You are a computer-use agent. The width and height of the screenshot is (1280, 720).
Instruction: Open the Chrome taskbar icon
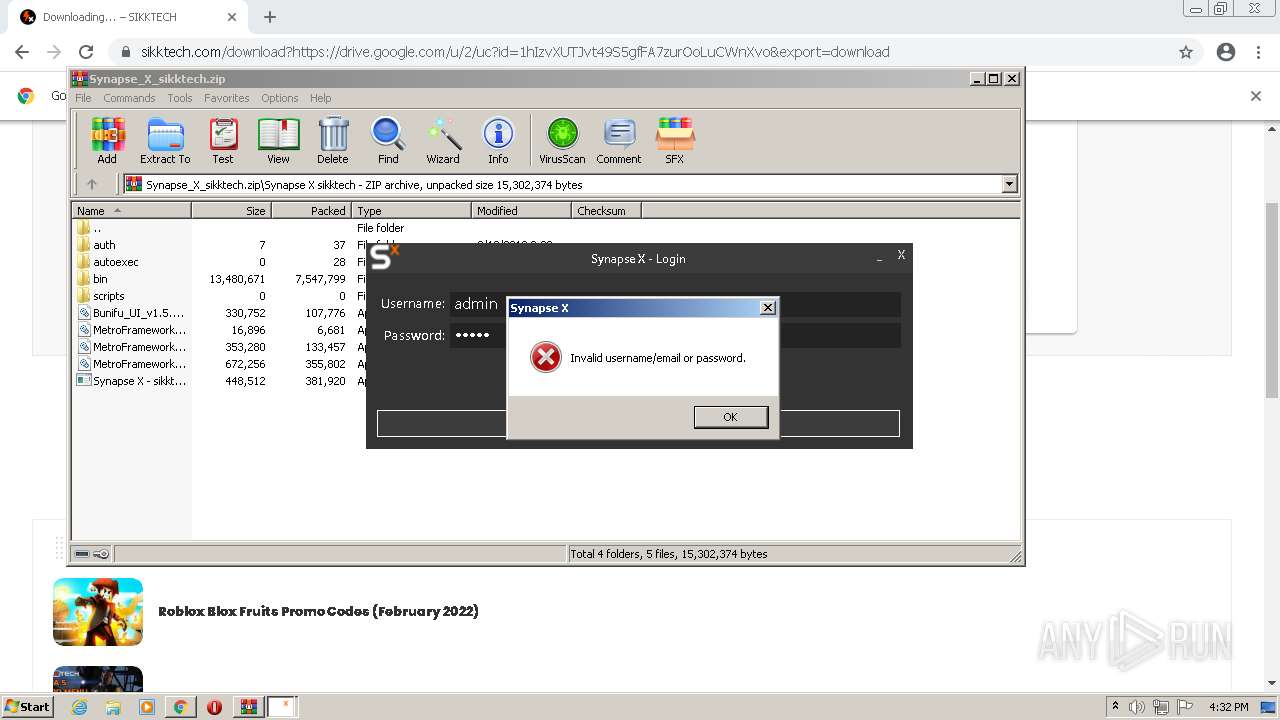[x=180, y=707]
